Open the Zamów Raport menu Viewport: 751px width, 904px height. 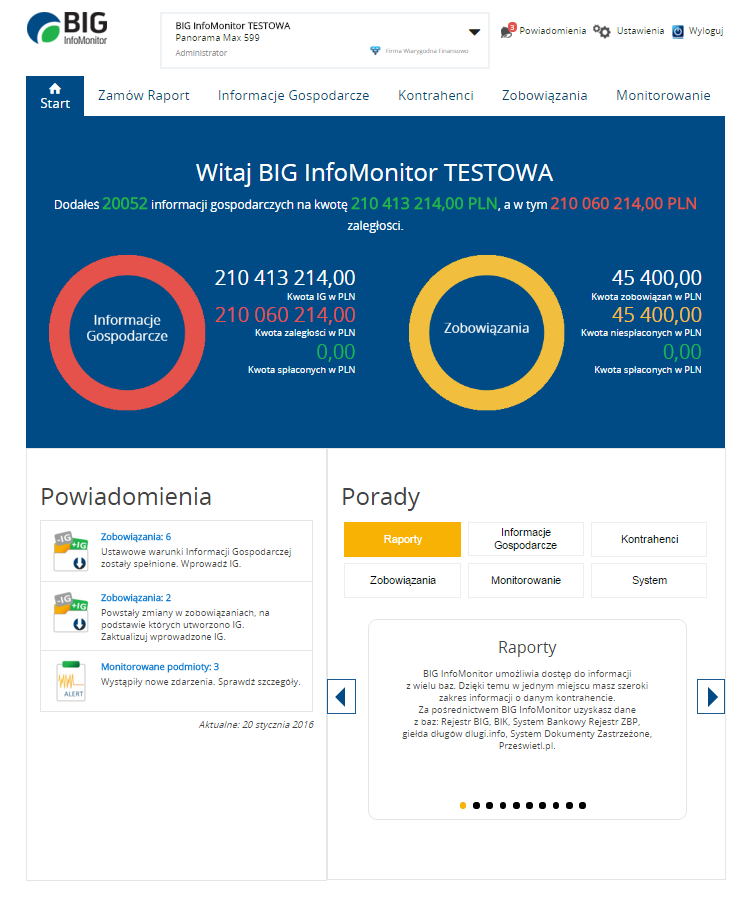[144, 96]
